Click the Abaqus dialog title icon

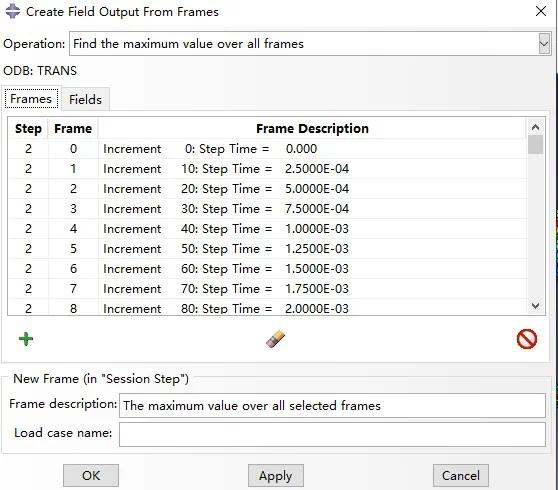point(13,11)
